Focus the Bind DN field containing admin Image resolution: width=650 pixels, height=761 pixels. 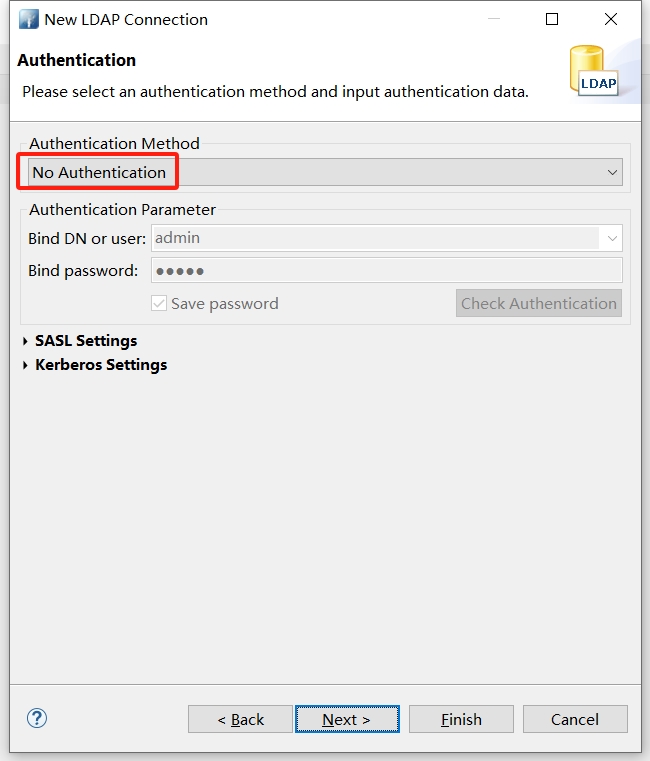[375, 238]
